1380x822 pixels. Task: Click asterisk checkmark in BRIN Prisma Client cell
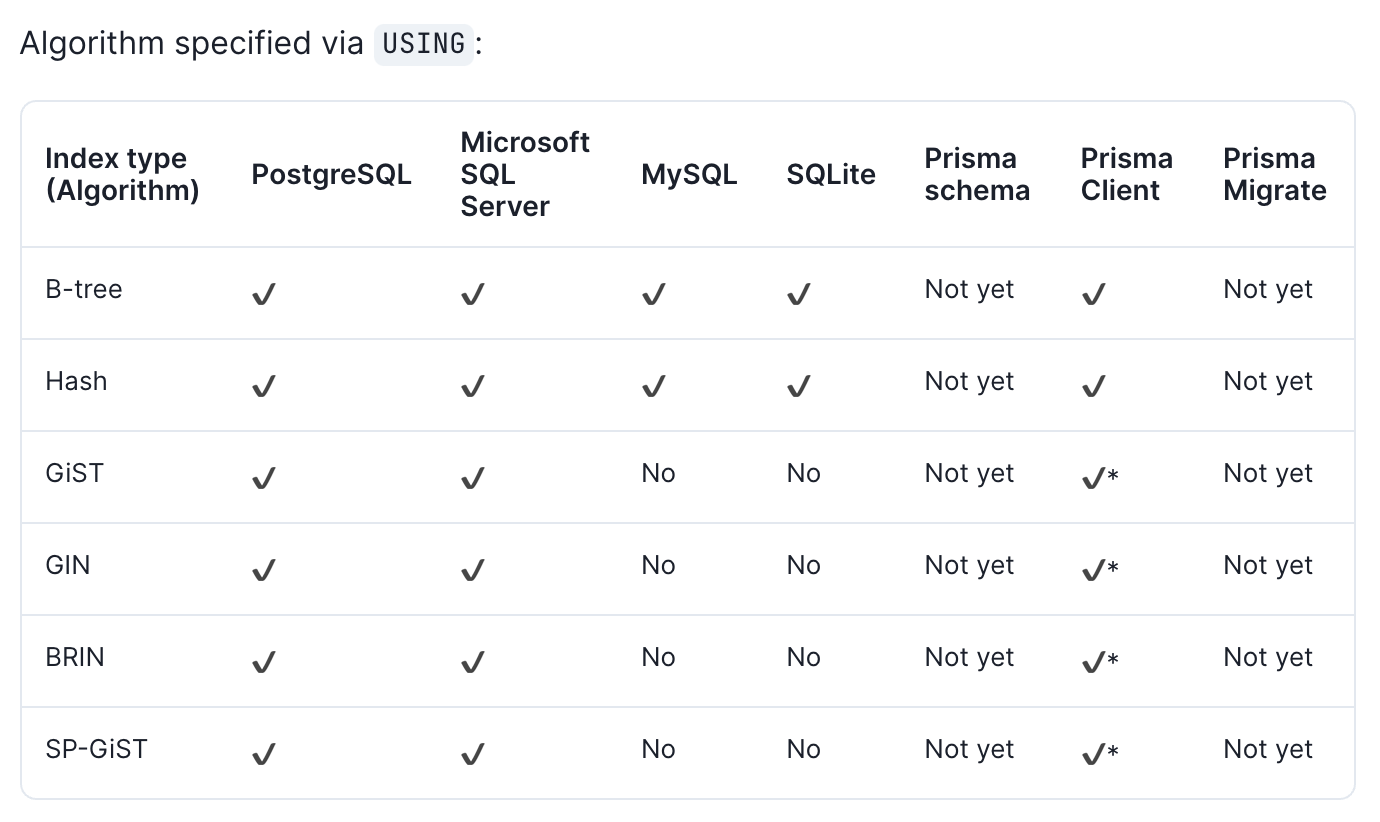click(x=1099, y=662)
